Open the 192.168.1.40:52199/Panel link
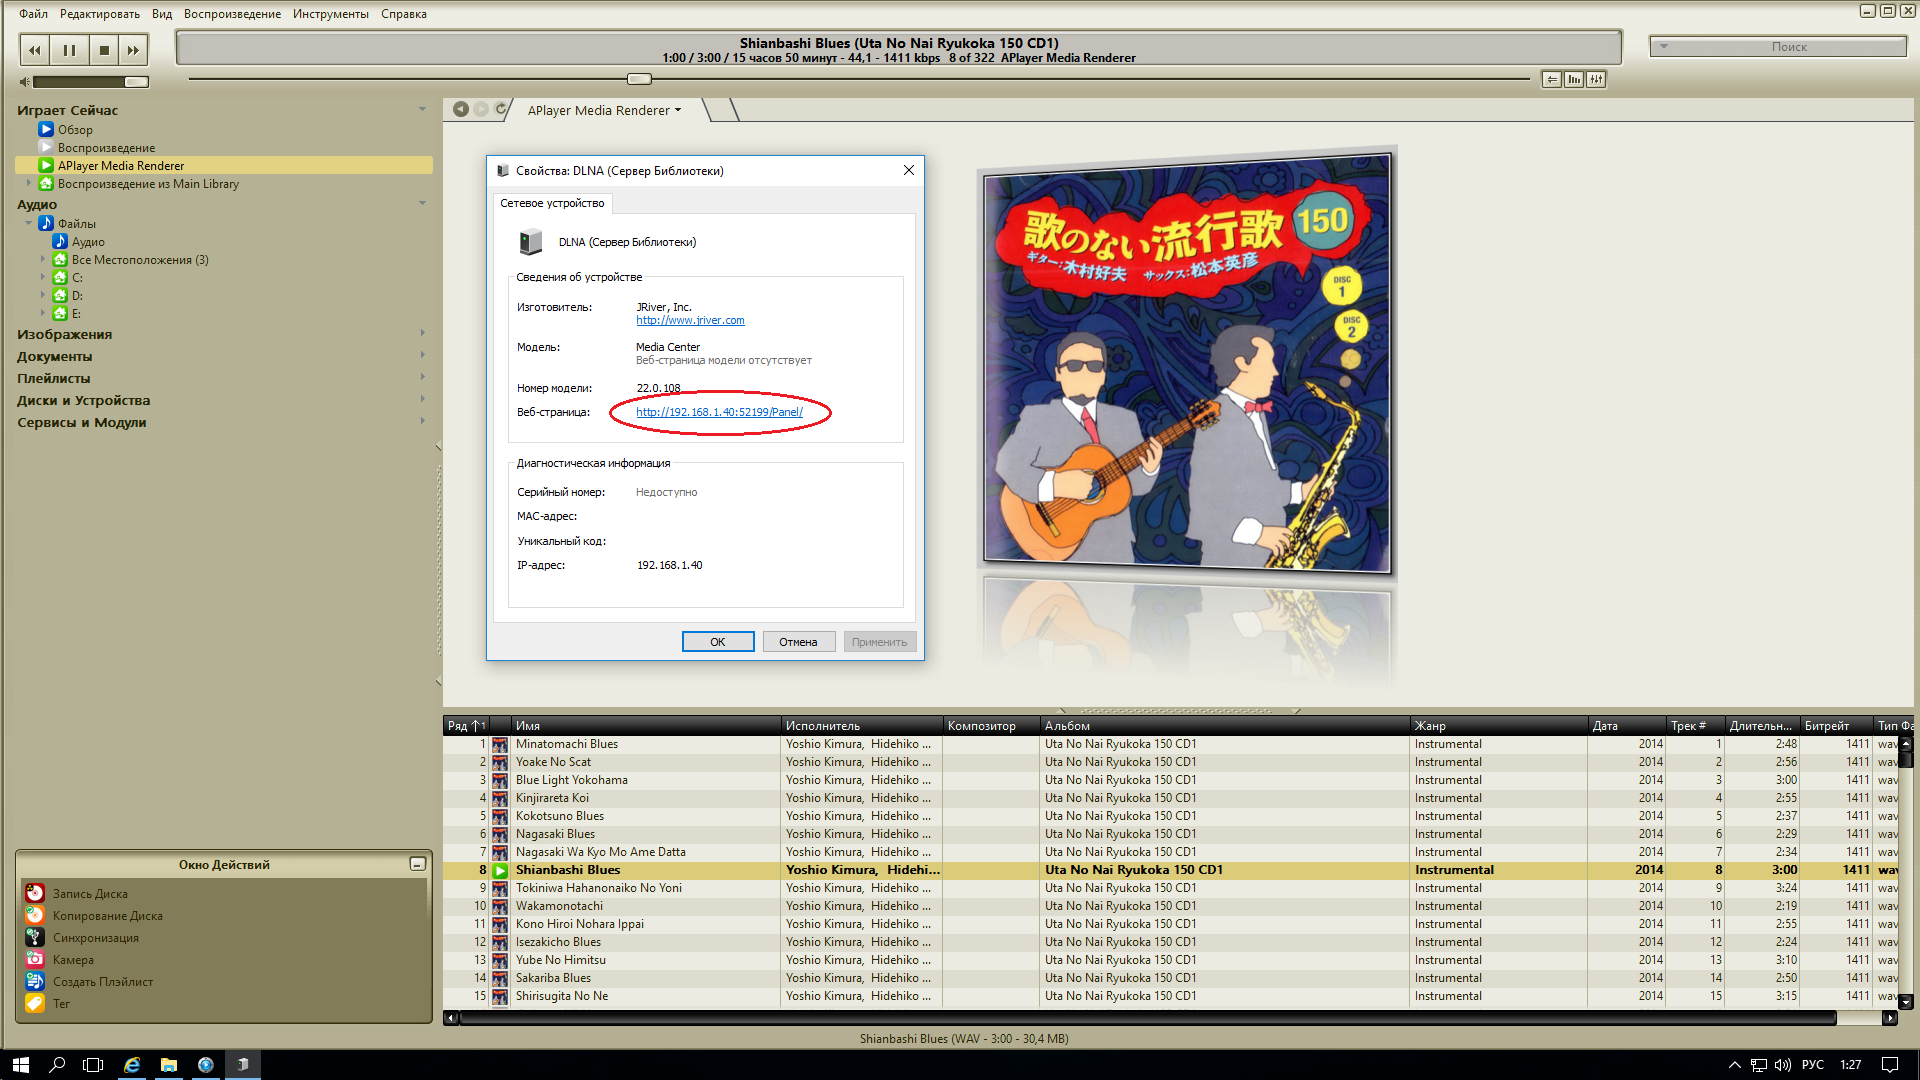This screenshot has width=1920, height=1080. pyautogui.click(x=719, y=412)
